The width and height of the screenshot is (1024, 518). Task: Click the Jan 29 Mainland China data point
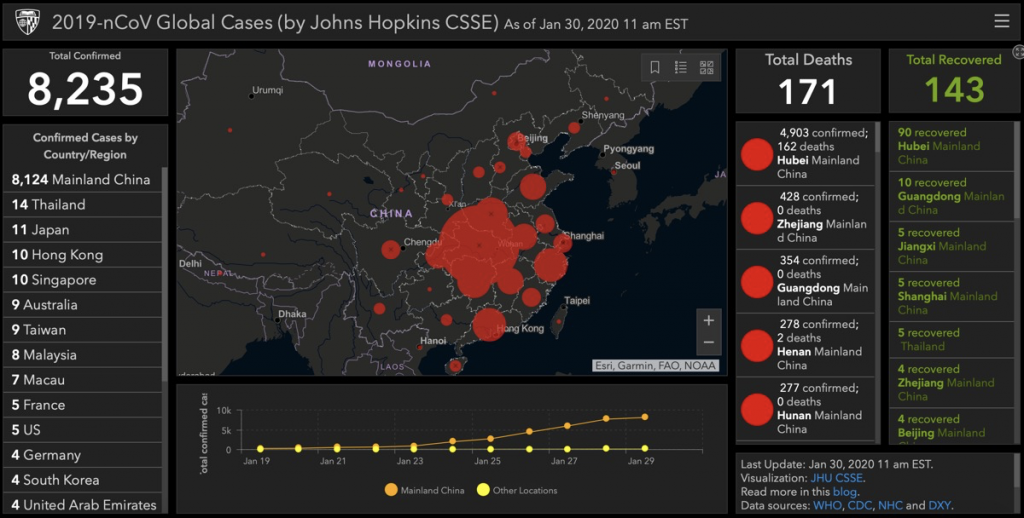[x=644, y=417]
